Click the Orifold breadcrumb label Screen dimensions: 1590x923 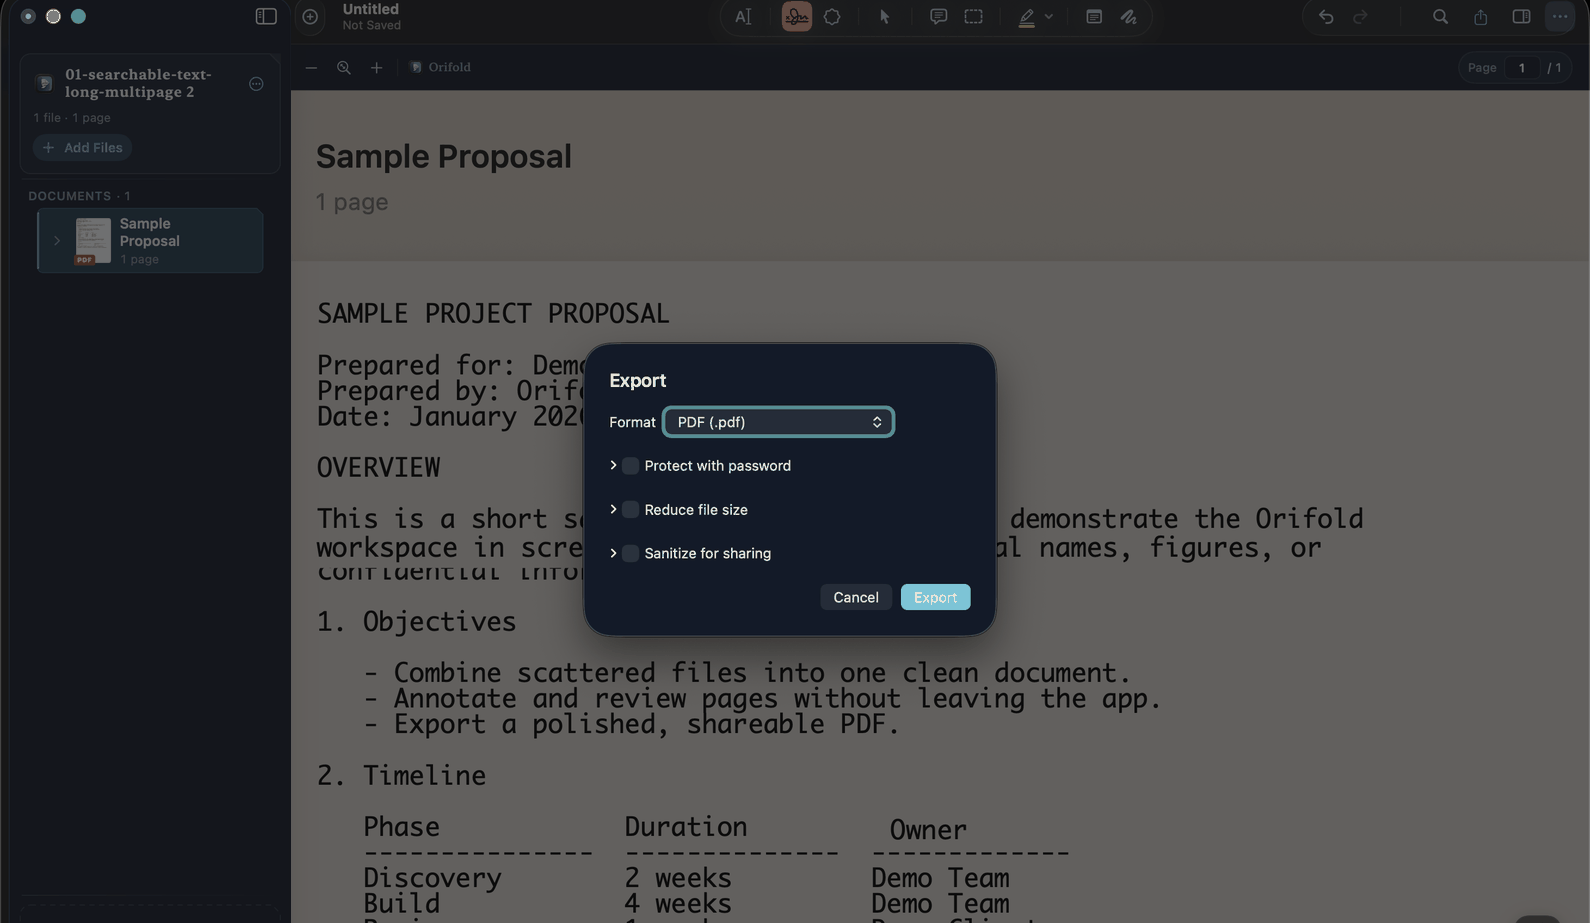click(449, 67)
